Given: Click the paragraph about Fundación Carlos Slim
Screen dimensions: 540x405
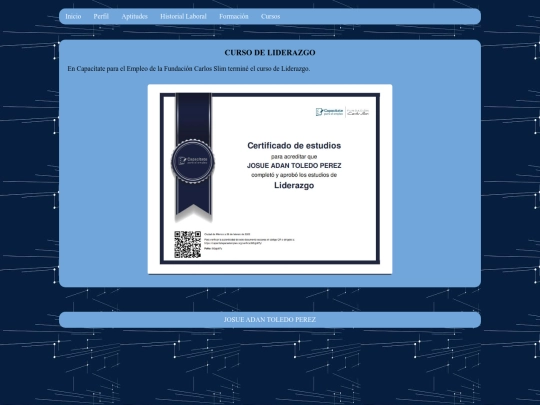Looking at the screenshot, I should click(189, 69).
